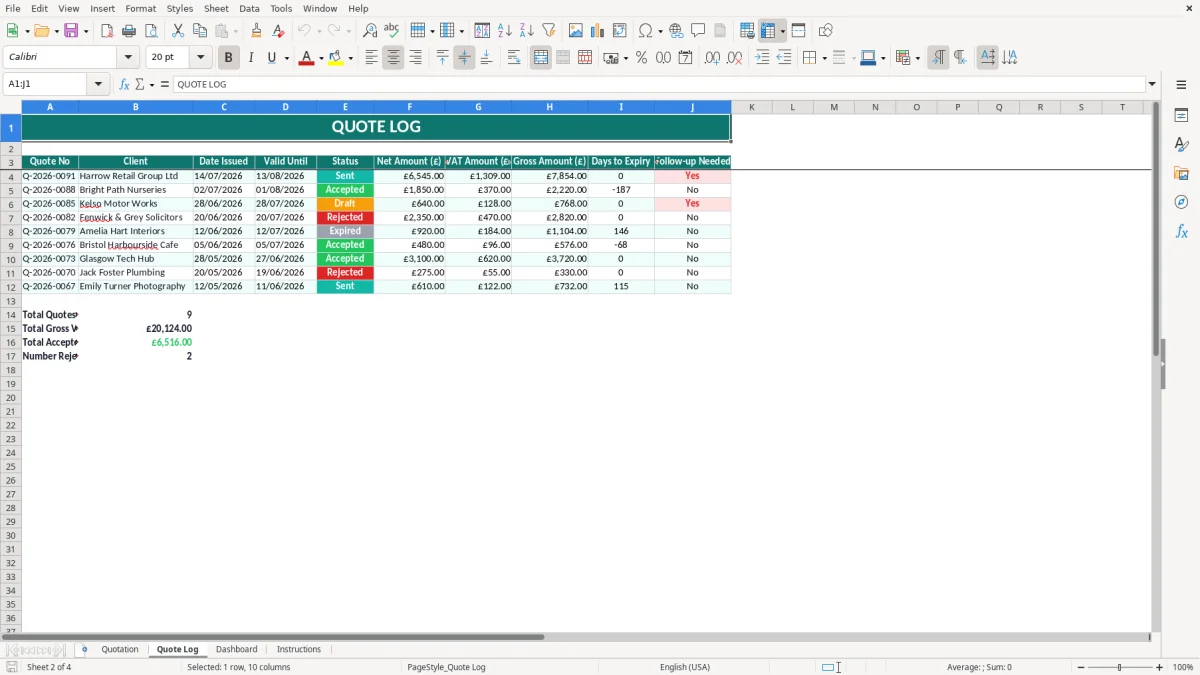Open Font Name dropdown
The image size is (1200, 675).
tap(128, 58)
